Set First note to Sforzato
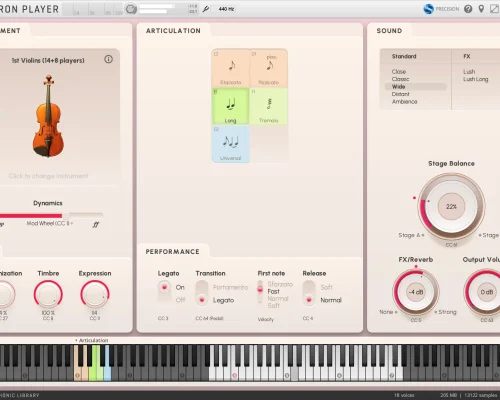The width and height of the screenshot is (500, 400). (280, 284)
